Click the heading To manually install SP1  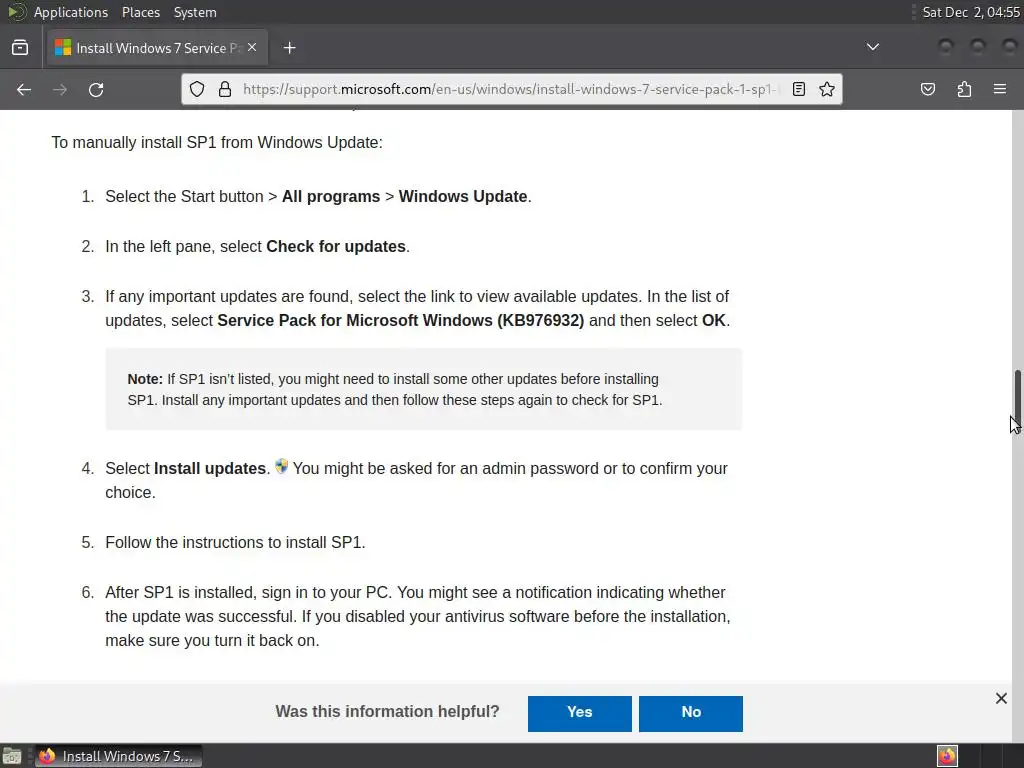[217, 142]
